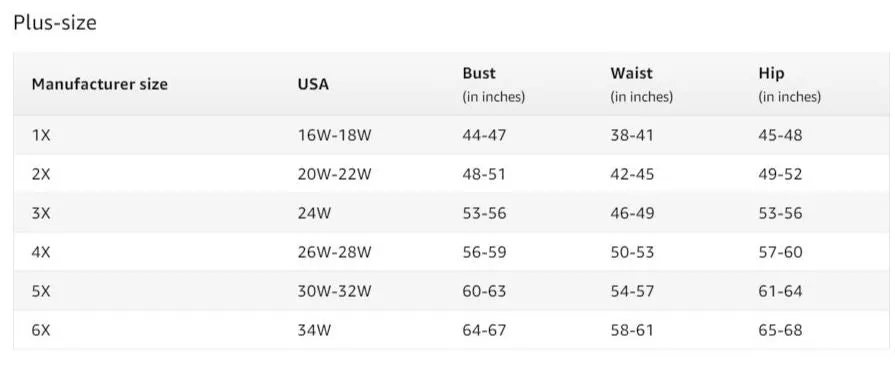Click waist measurement 54-57
895x381 pixels.
pos(632,291)
